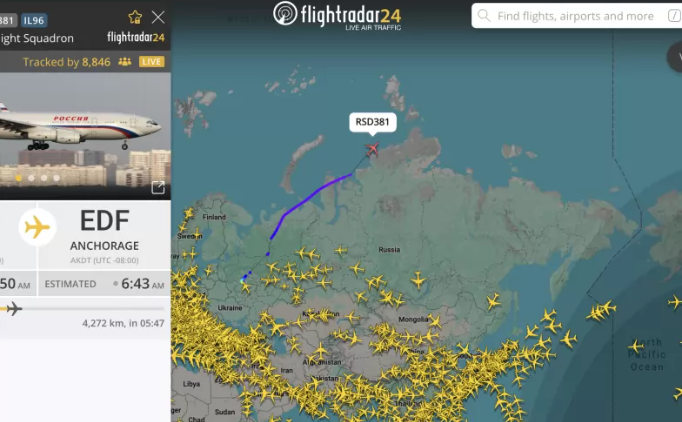Click the tracked-by viewers people icon
The width and height of the screenshot is (682, 422).
tap(125, 62)
